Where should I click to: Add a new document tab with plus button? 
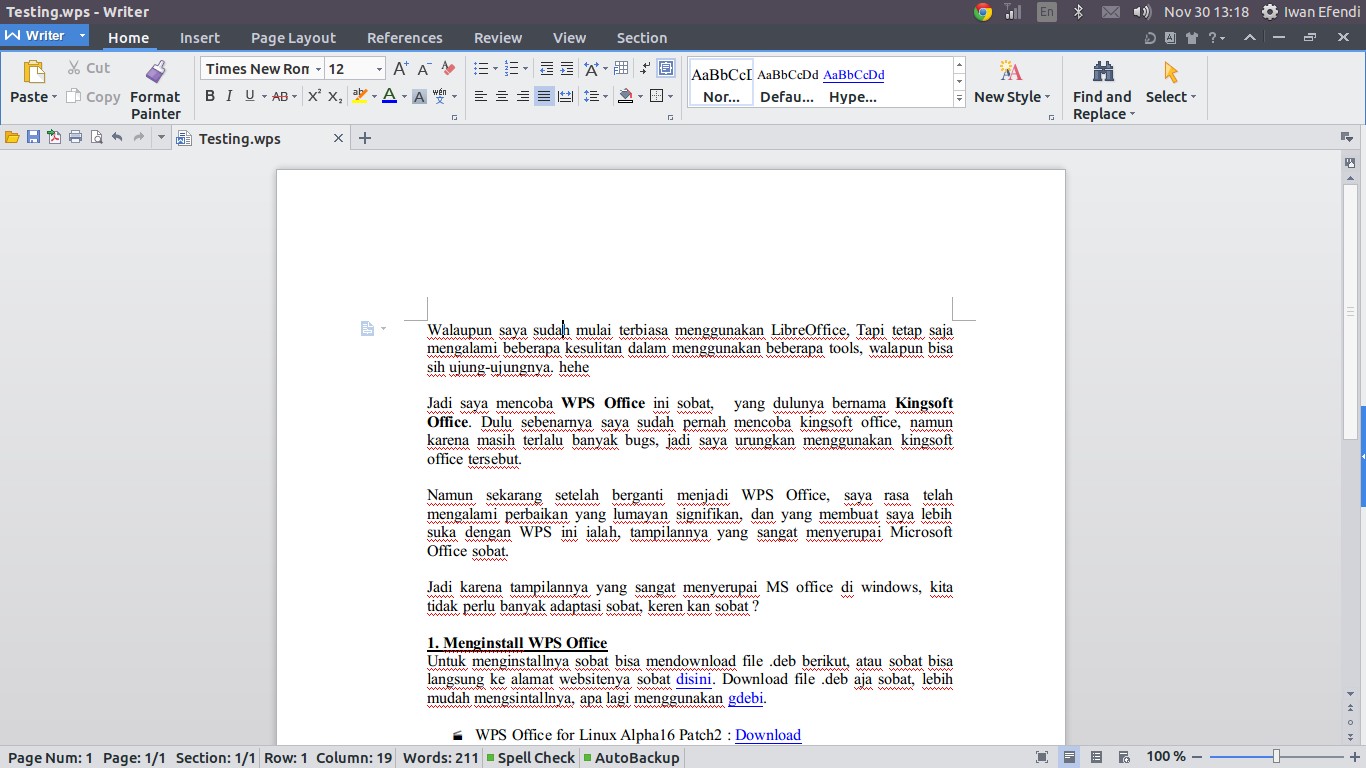pyautogui.click(x=365, y=138)
